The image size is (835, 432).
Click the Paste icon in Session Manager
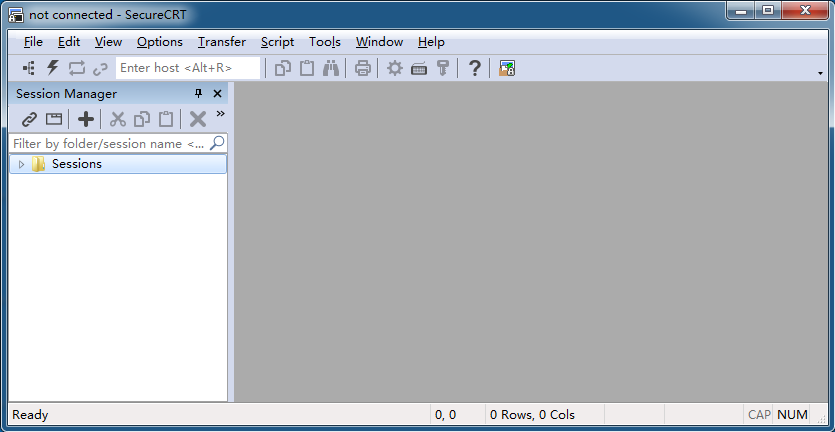(166, 119)
